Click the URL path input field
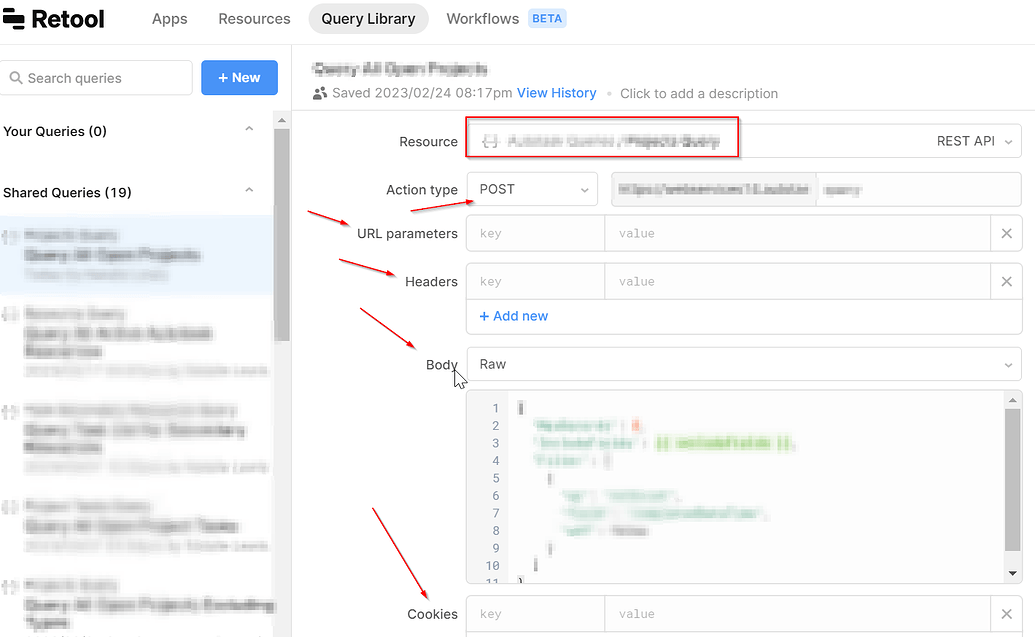Screen dimensions: 1035x637 click(x=918, y=190)
